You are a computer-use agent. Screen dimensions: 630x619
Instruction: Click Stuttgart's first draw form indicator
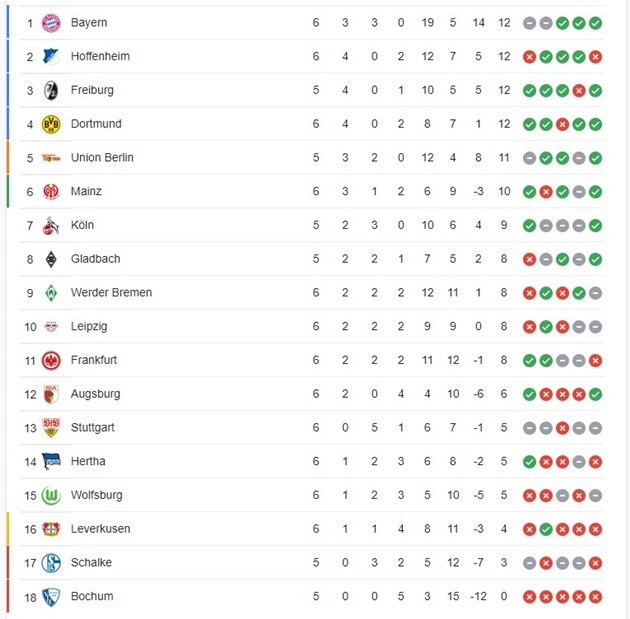point(530,428)
